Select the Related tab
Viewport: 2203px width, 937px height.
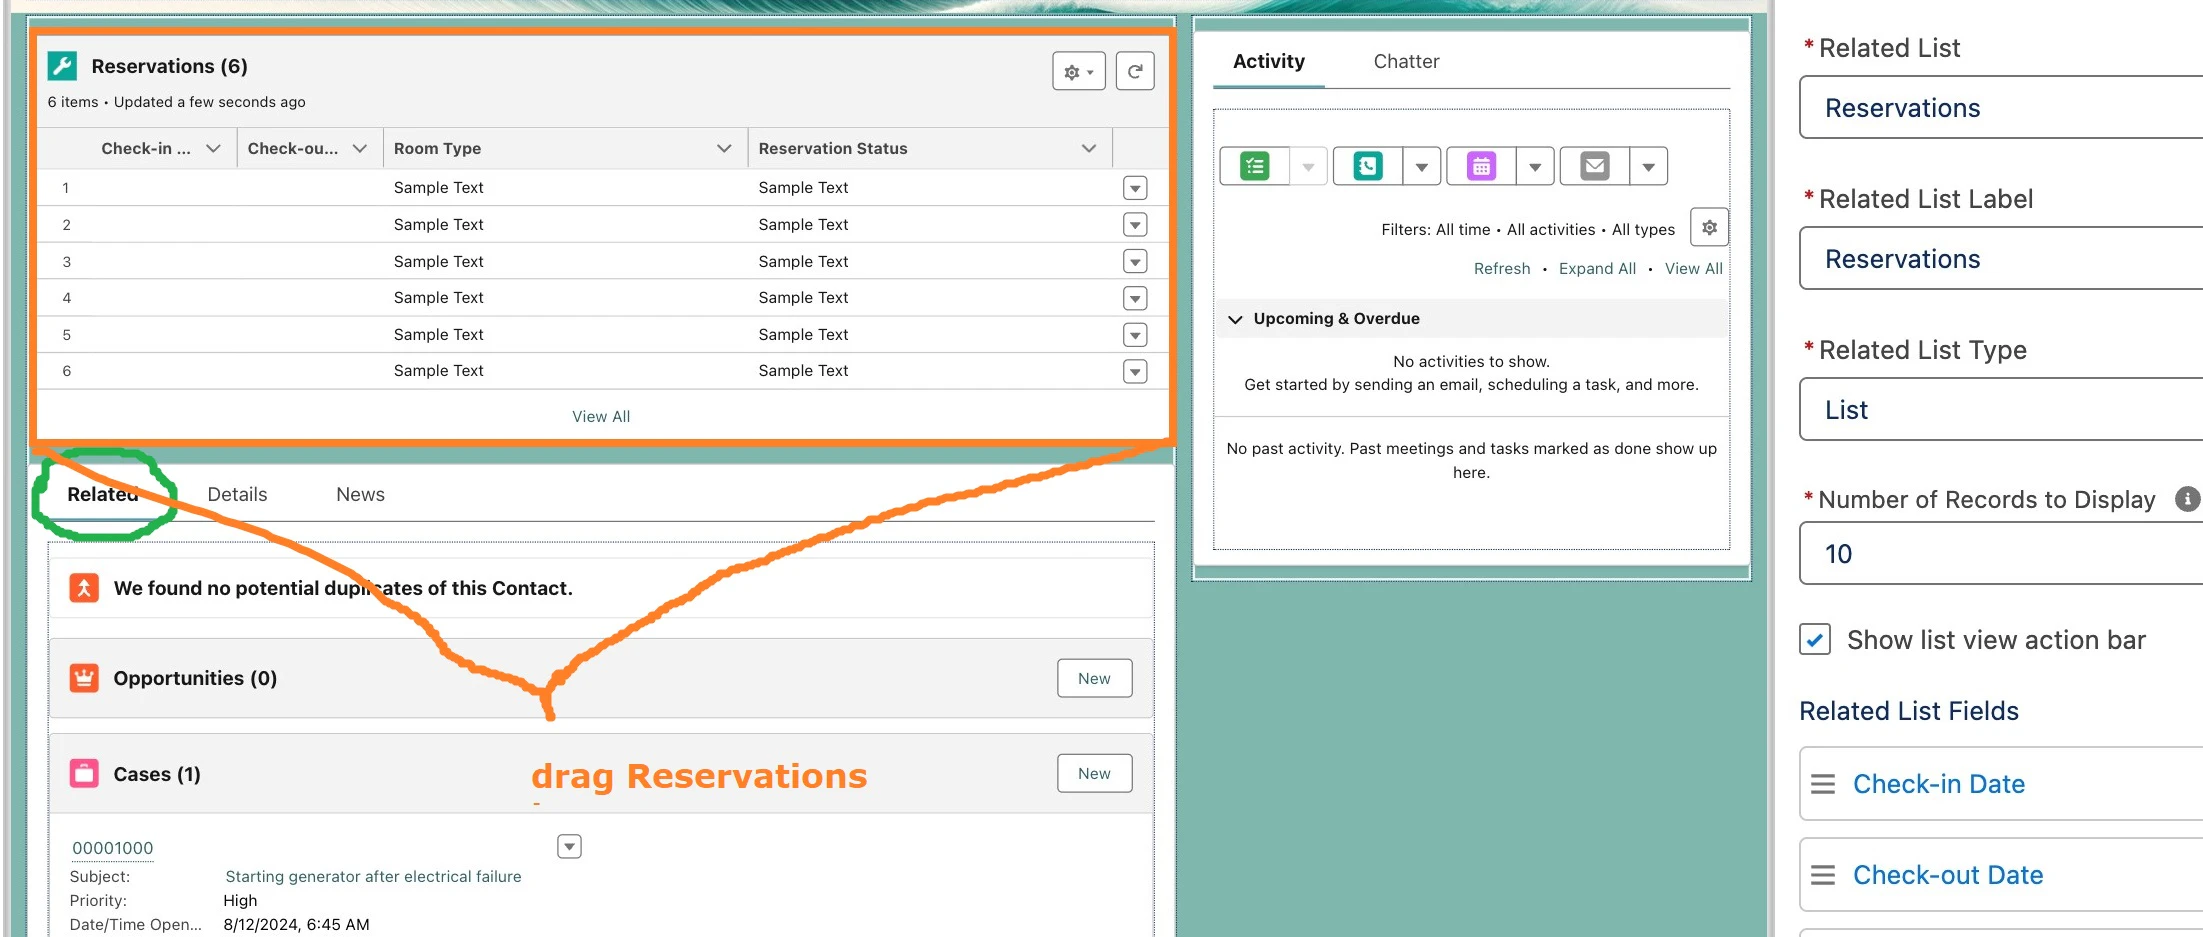point(103,494)
